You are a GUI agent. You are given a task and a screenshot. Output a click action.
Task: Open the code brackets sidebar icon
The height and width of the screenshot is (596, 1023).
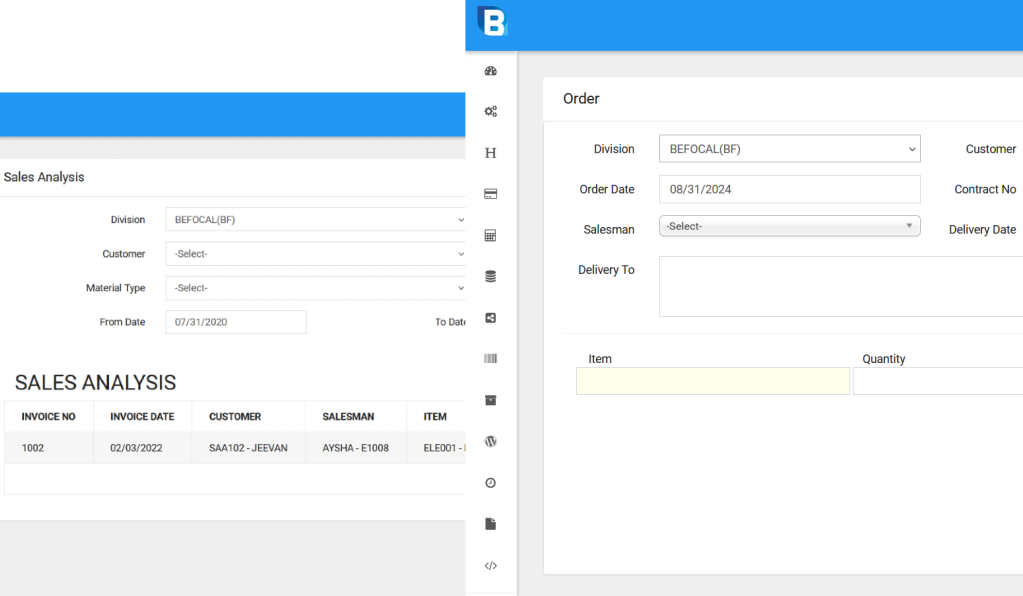coord(490,566)
